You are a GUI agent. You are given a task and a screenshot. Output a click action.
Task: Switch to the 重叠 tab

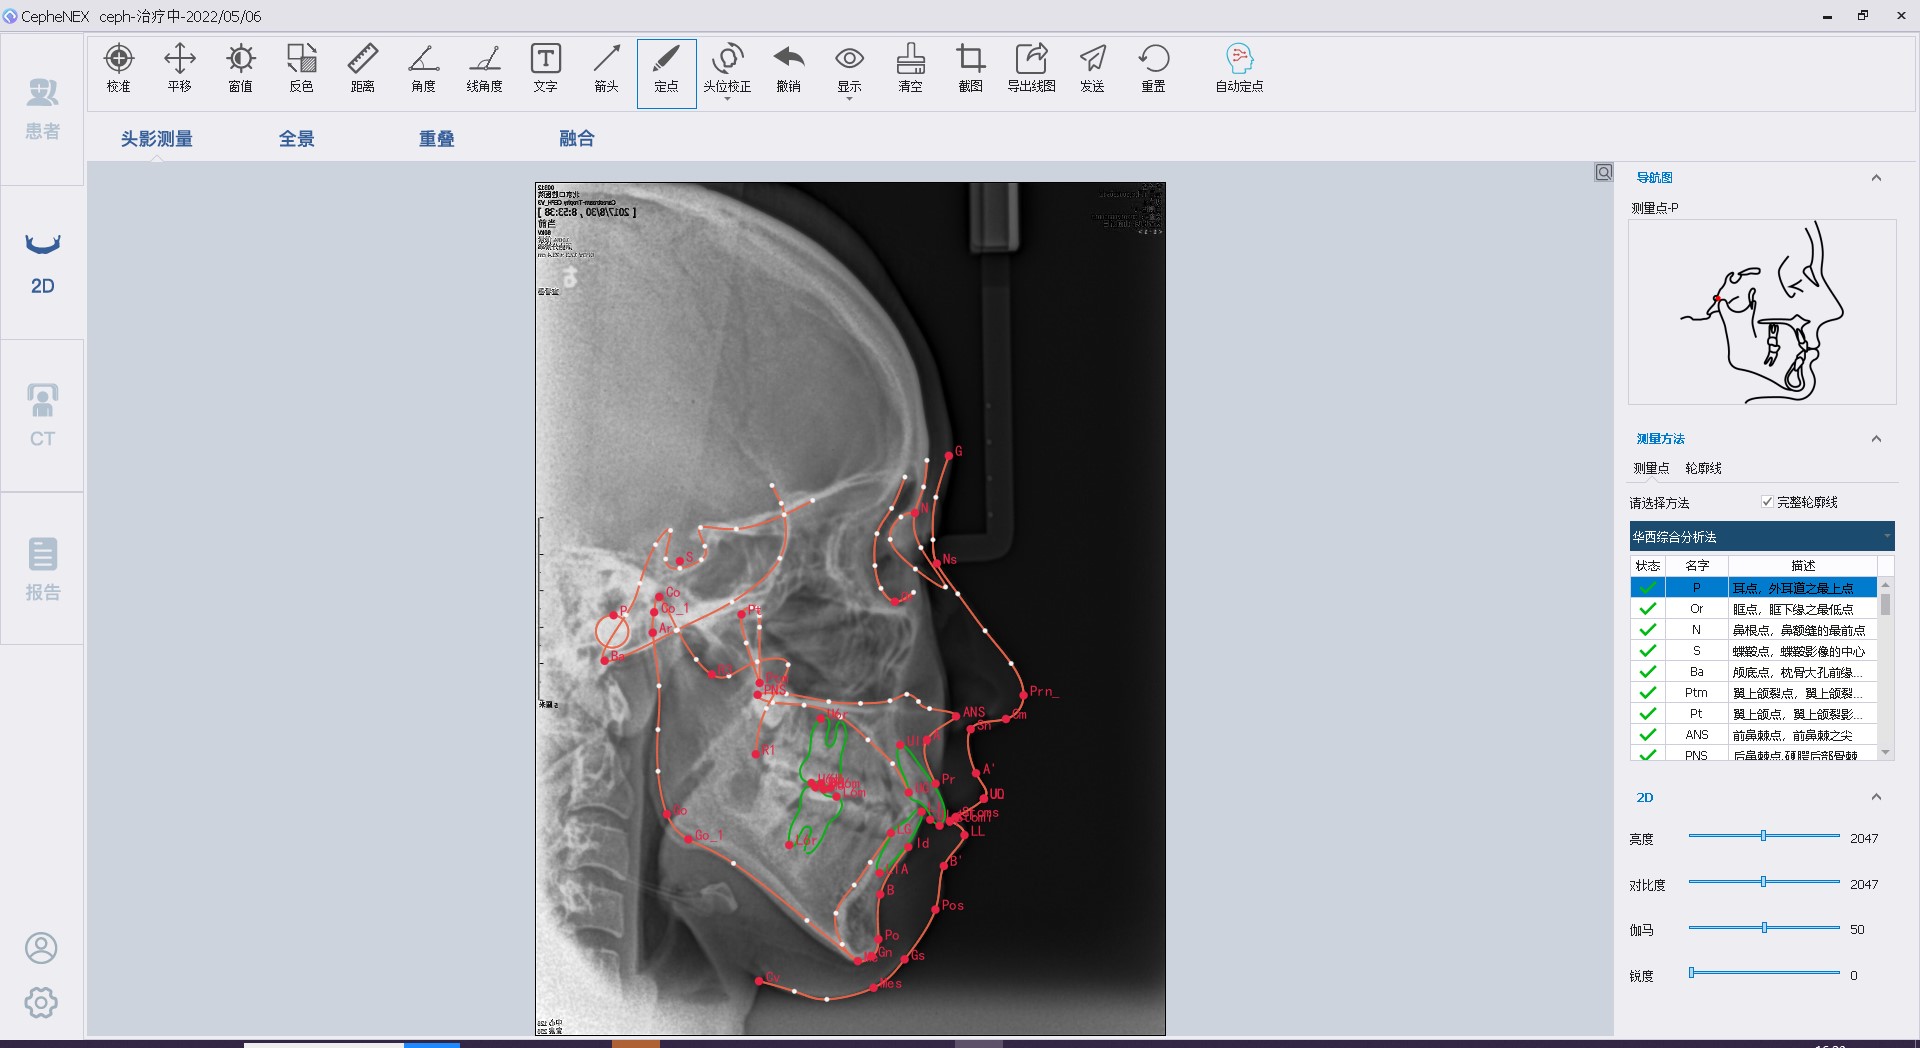[x=436, y=139]
